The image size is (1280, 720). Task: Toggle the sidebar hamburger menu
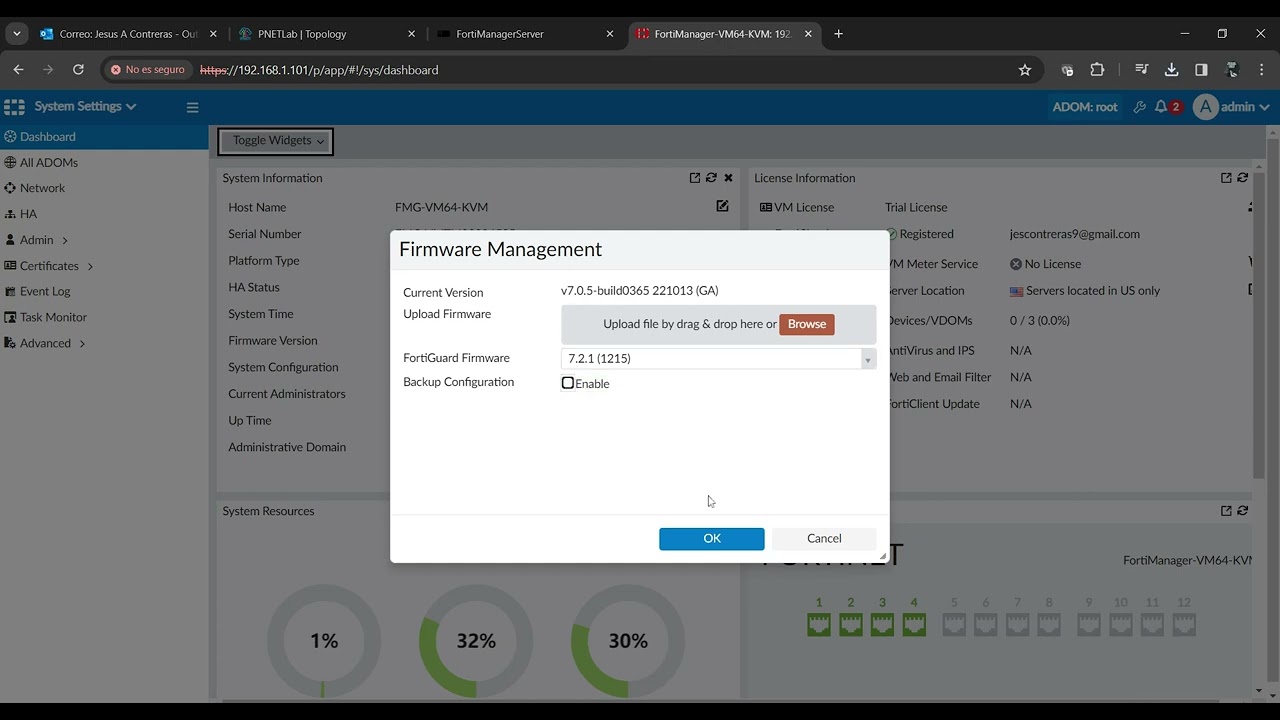coord(192,107)
